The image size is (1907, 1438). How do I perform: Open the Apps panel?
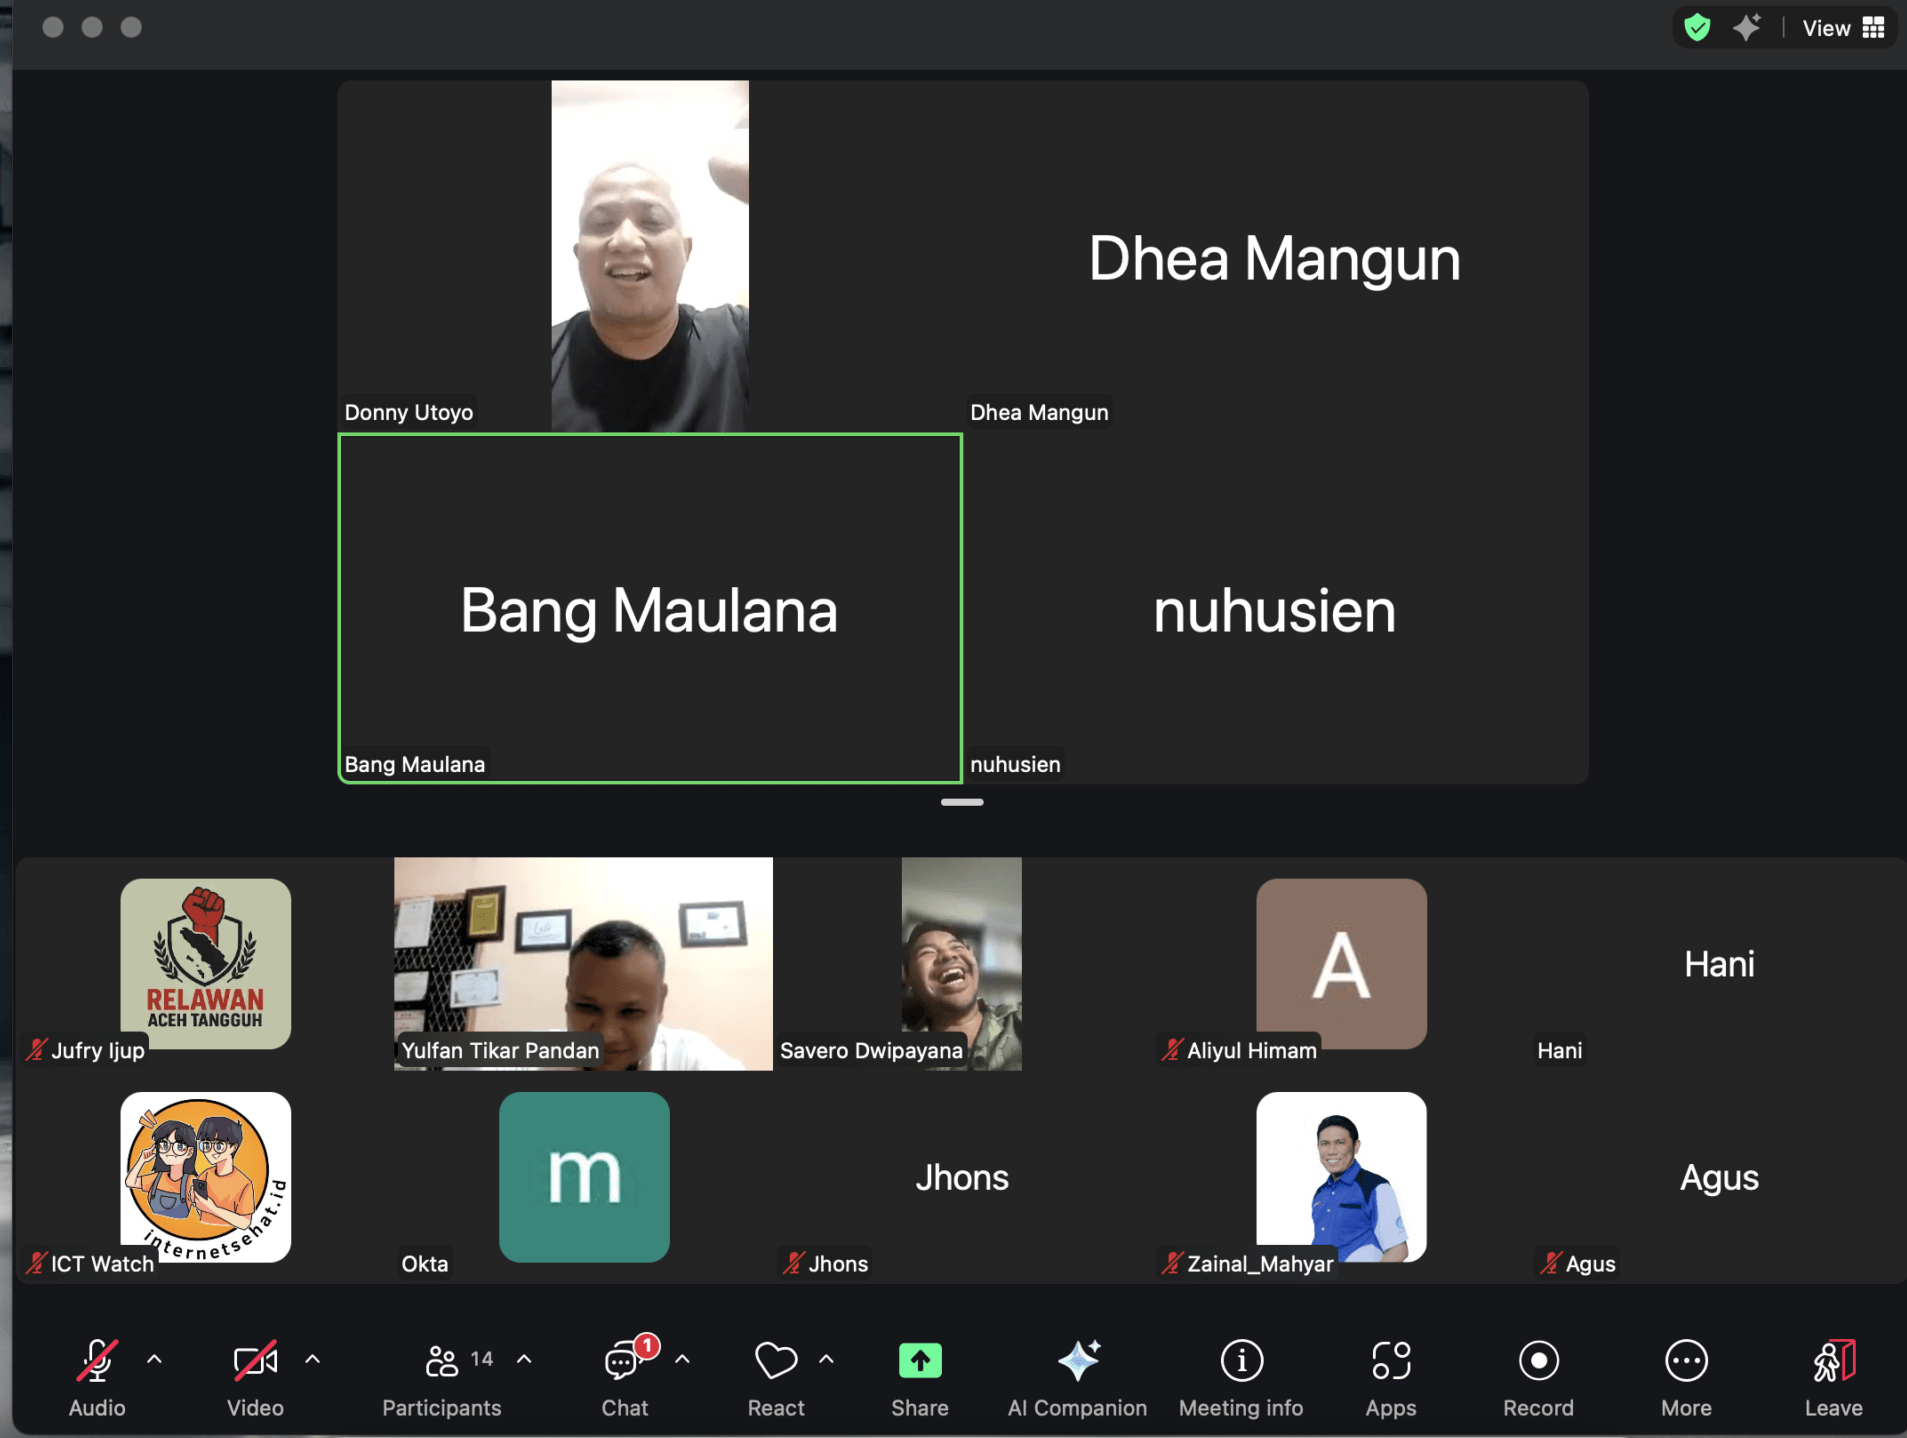[1391, 1378]
